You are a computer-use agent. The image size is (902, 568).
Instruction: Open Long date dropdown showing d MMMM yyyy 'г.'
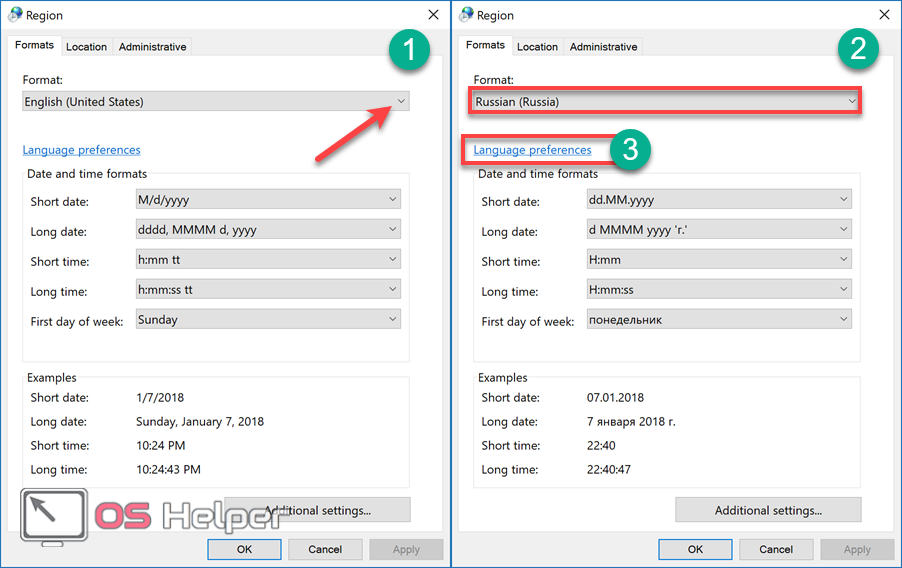pyautogui.click(x=719, y=230)
